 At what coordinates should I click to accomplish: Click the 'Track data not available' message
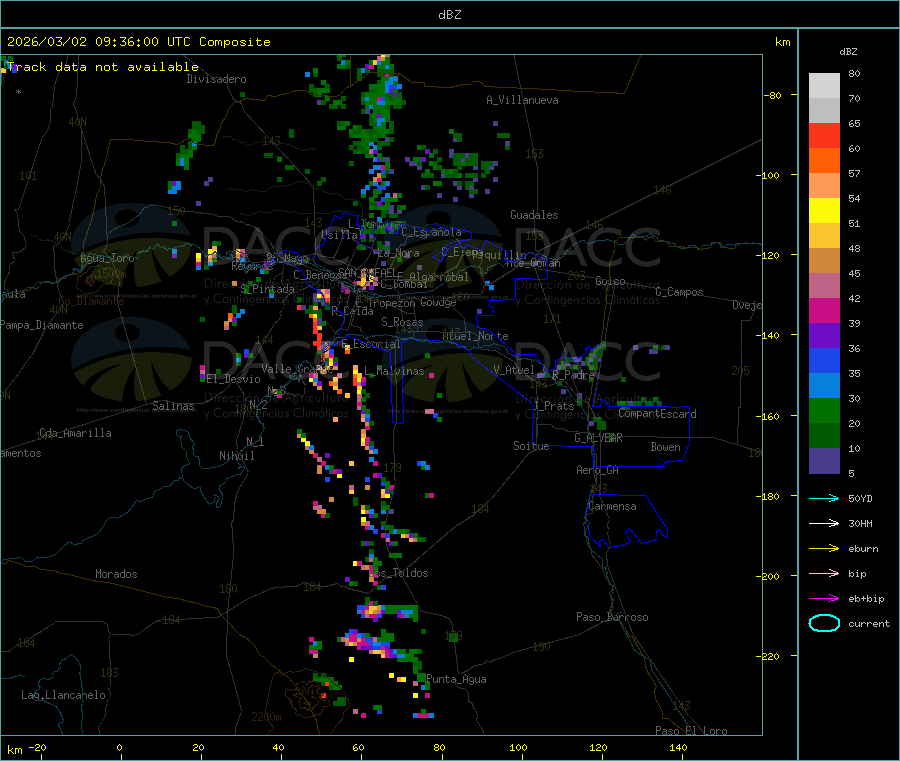103,67
